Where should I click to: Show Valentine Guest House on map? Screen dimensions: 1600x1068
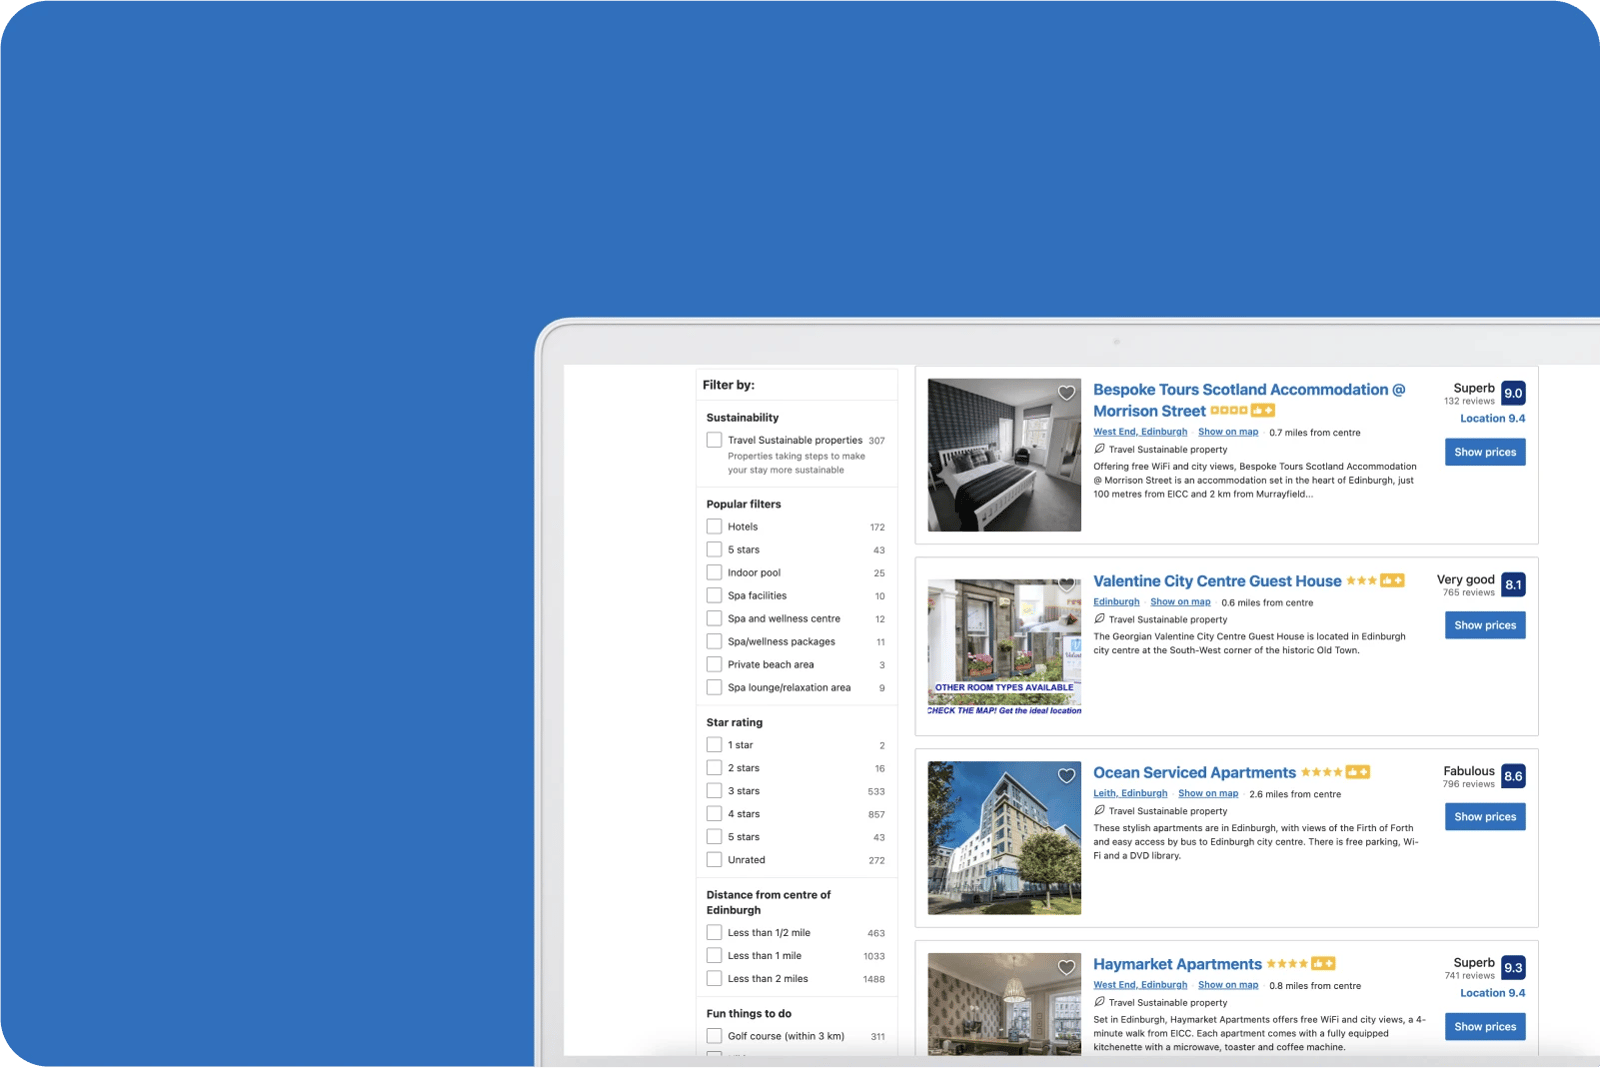[1180, 602]
